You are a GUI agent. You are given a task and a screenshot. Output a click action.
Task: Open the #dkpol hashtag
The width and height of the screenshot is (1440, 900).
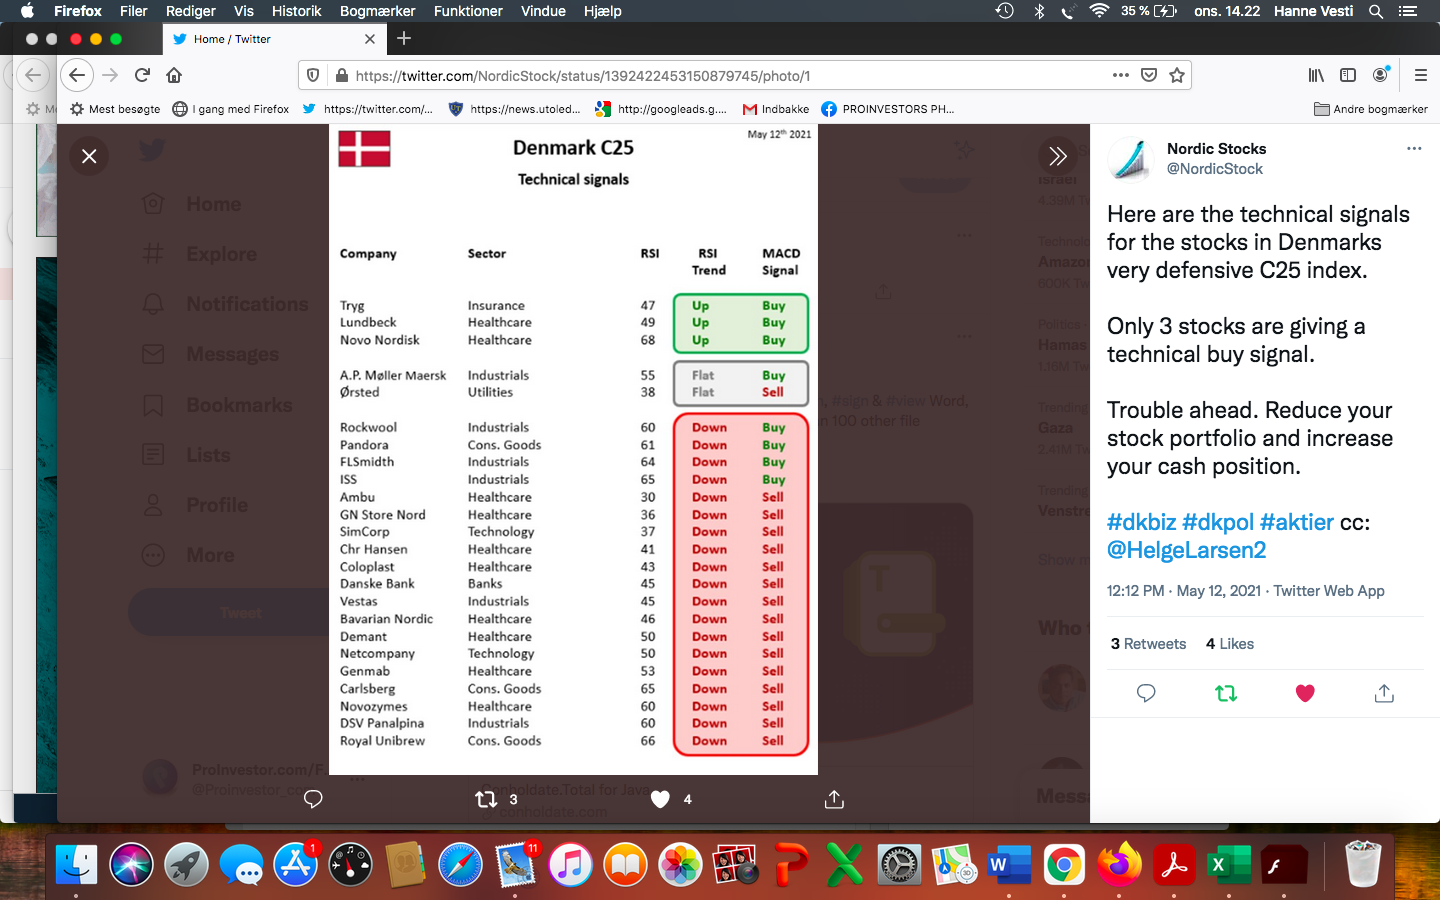click(x=1218, y=522)
